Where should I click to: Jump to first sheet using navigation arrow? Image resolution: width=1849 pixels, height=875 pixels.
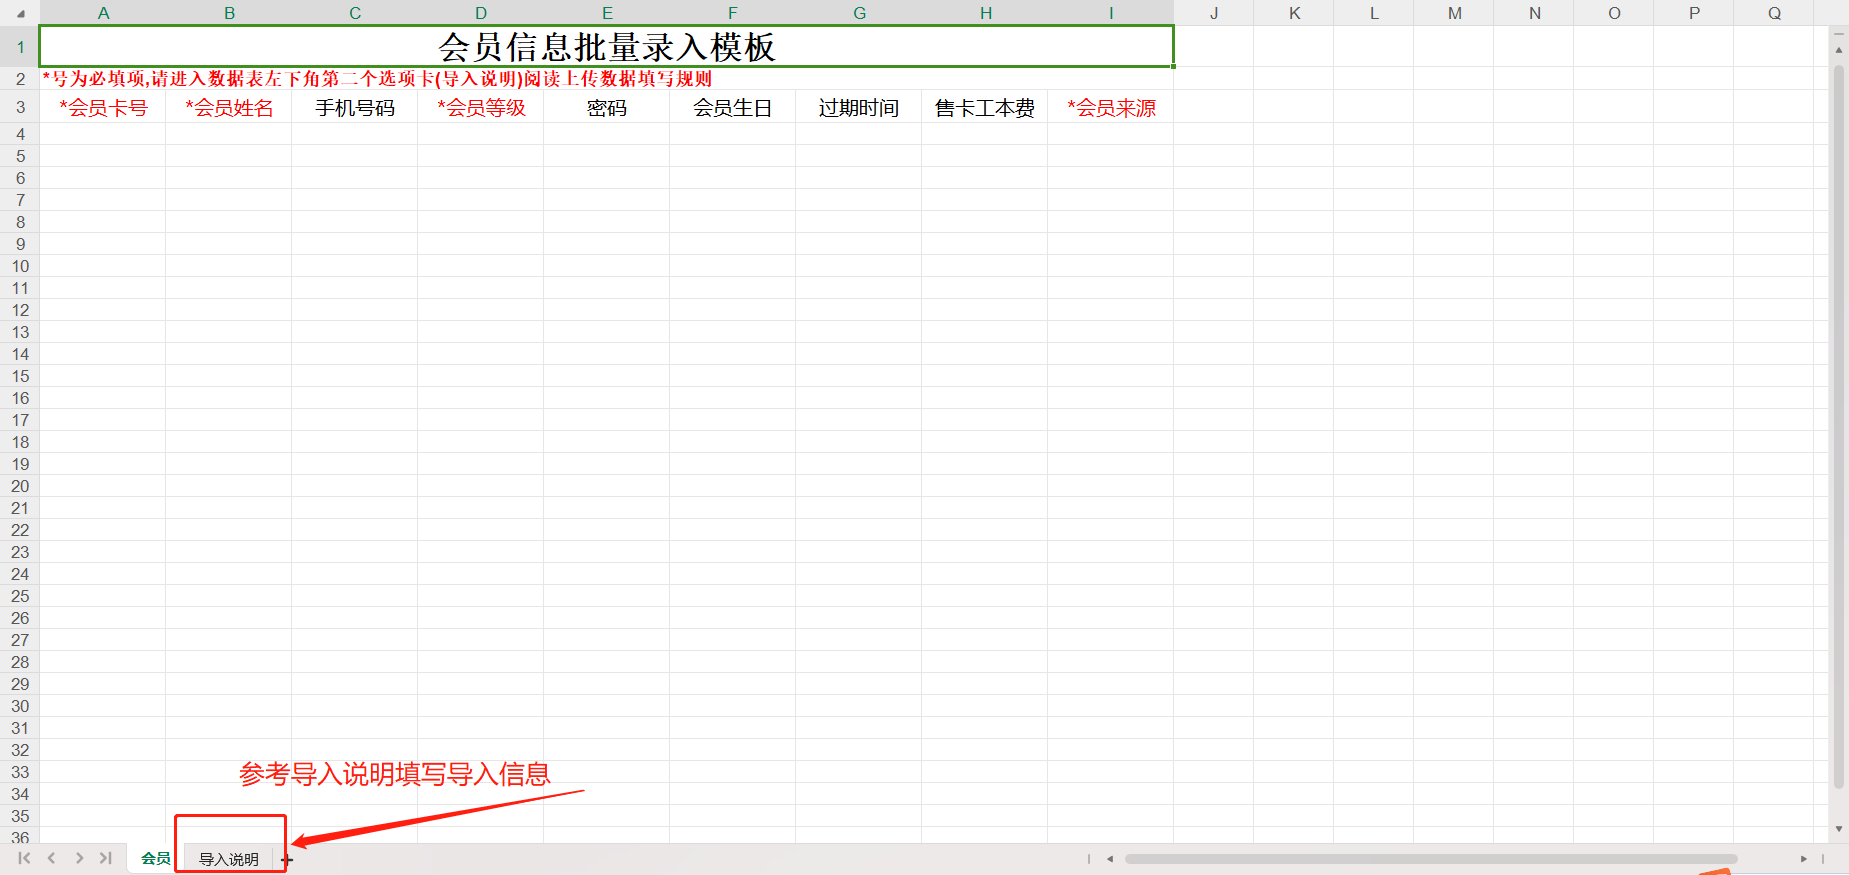coord(24,858)
